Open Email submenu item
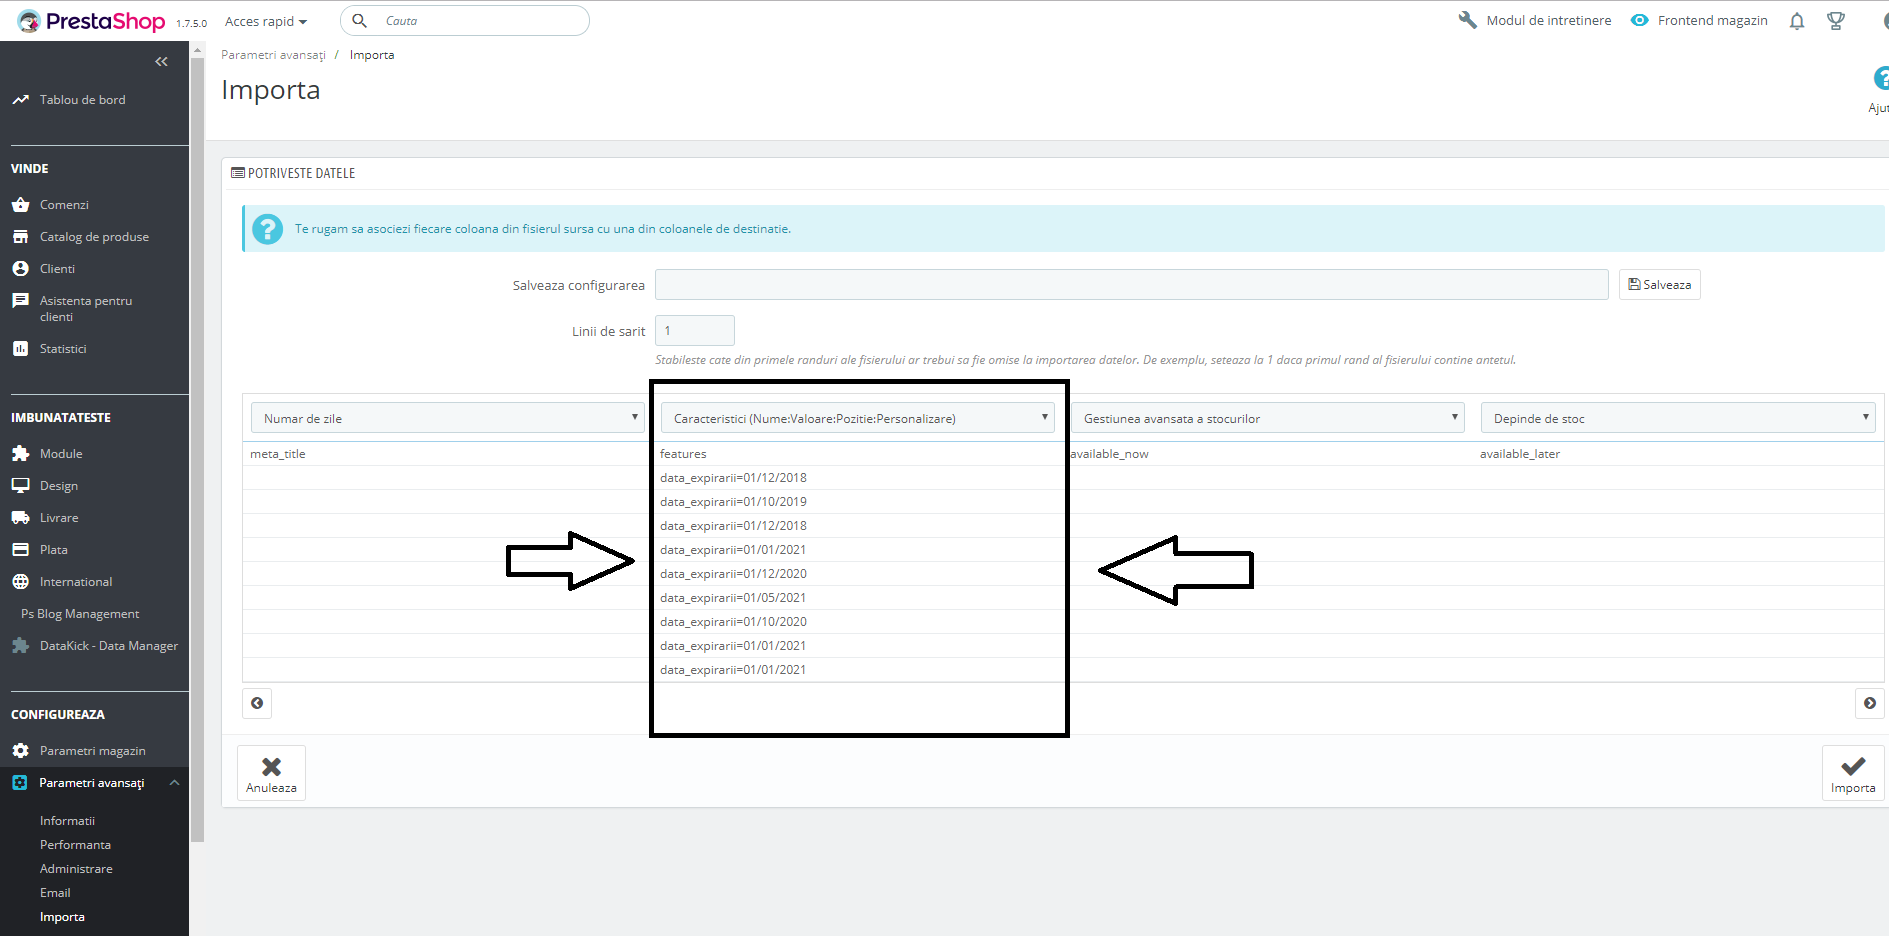Screen dimensions: 1889x936 [55, 893]
